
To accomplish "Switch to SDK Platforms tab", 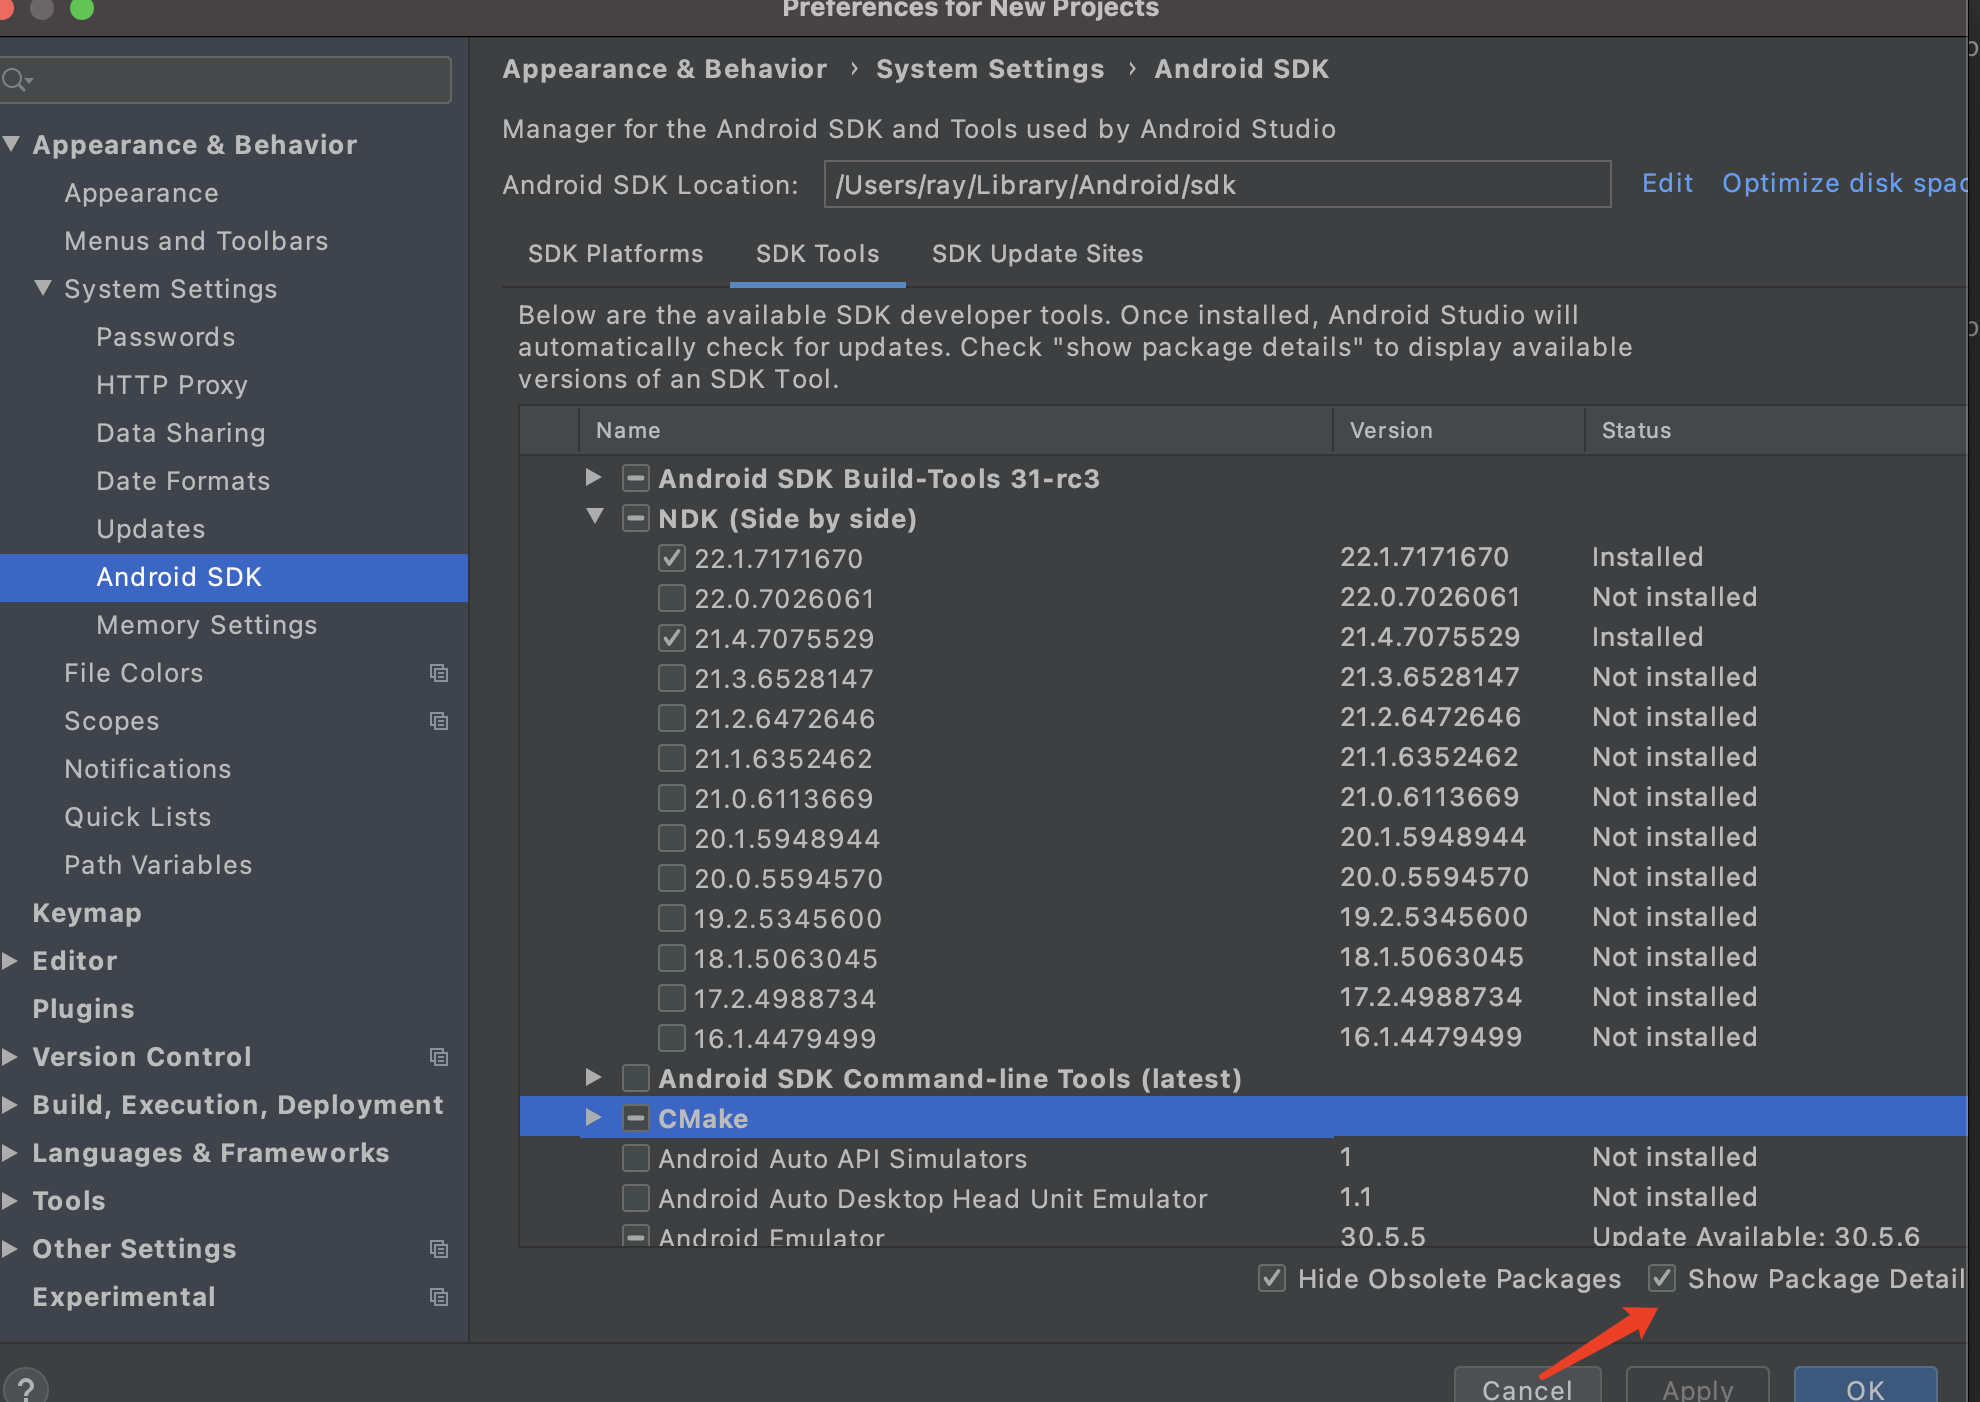I will coord(615,254).
